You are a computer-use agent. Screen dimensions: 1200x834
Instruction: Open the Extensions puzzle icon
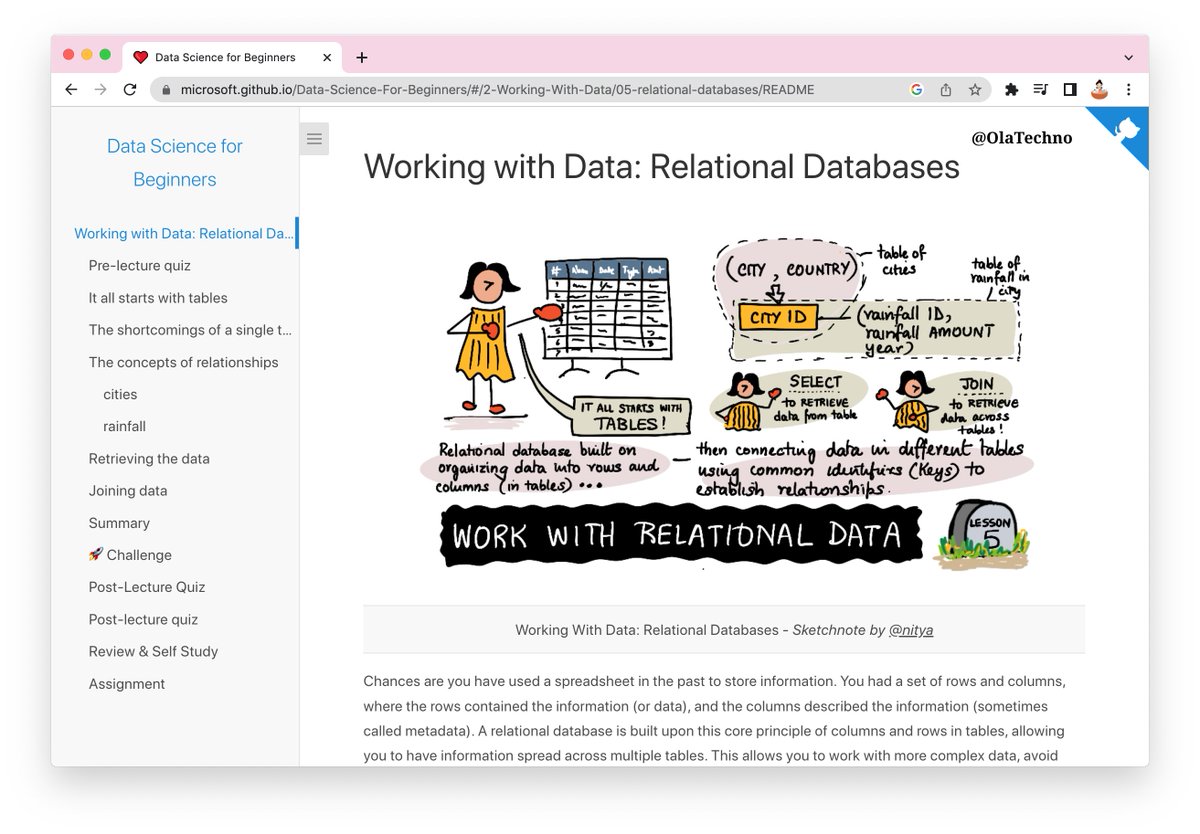coord(1011,89)
